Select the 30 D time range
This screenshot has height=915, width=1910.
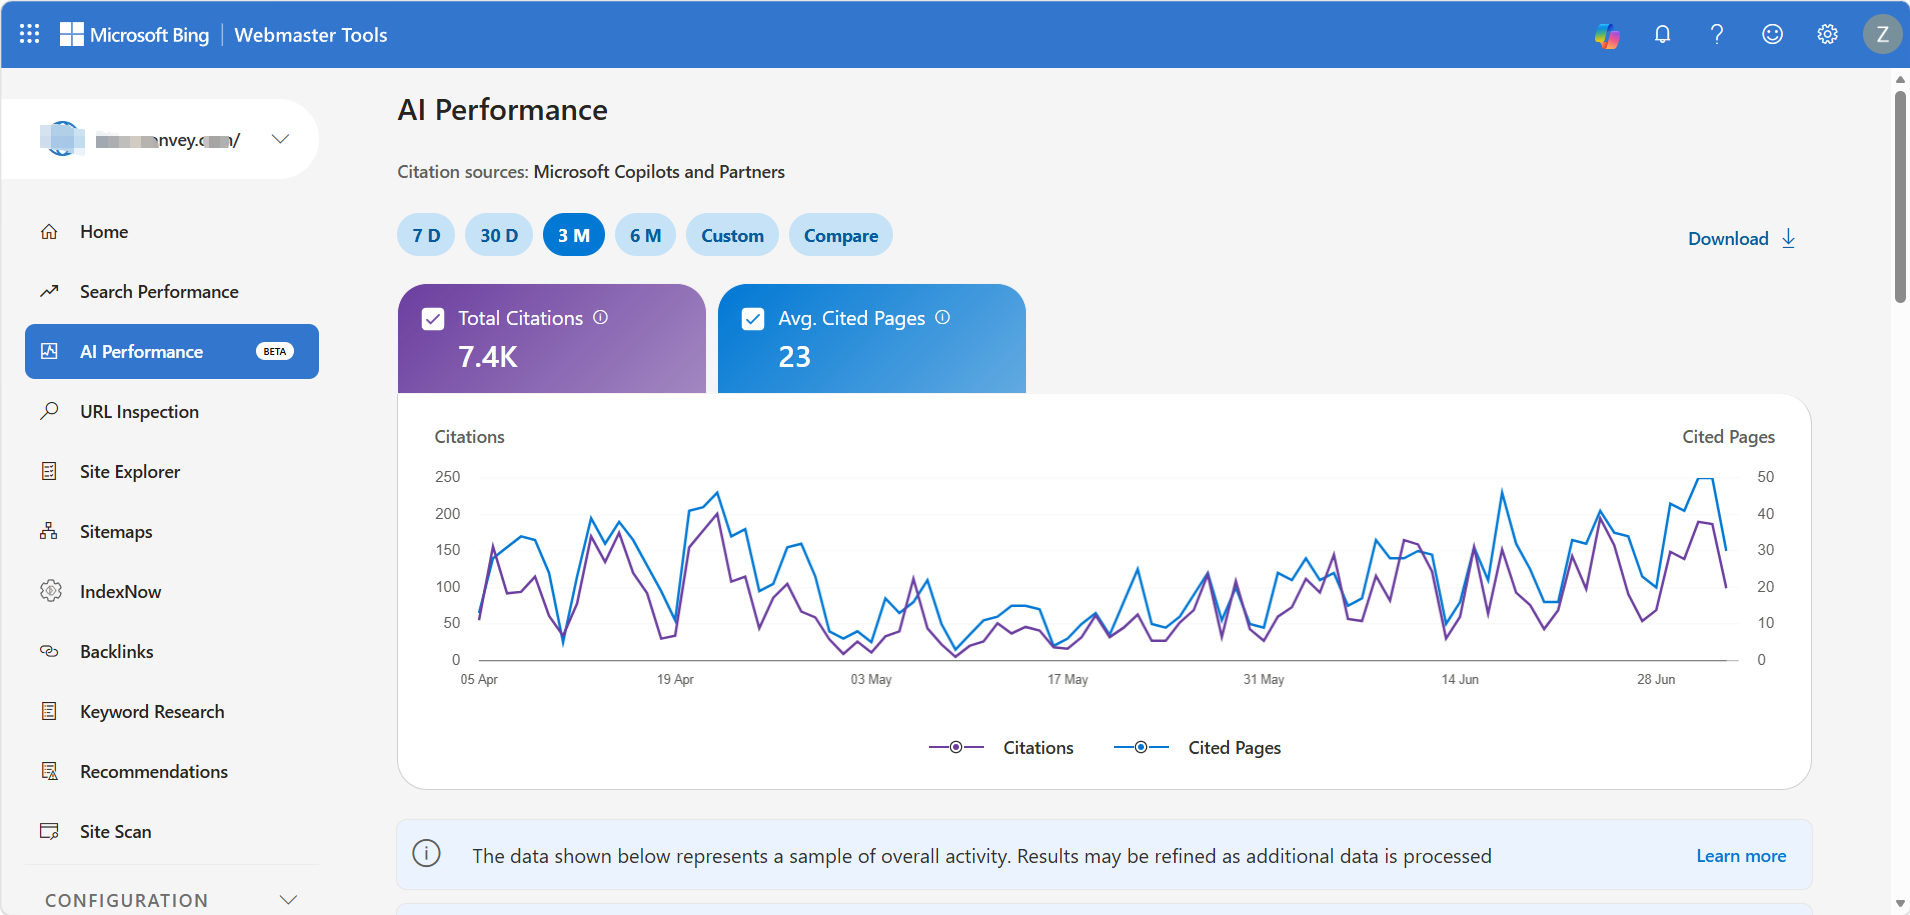click(x=499, y=235)
